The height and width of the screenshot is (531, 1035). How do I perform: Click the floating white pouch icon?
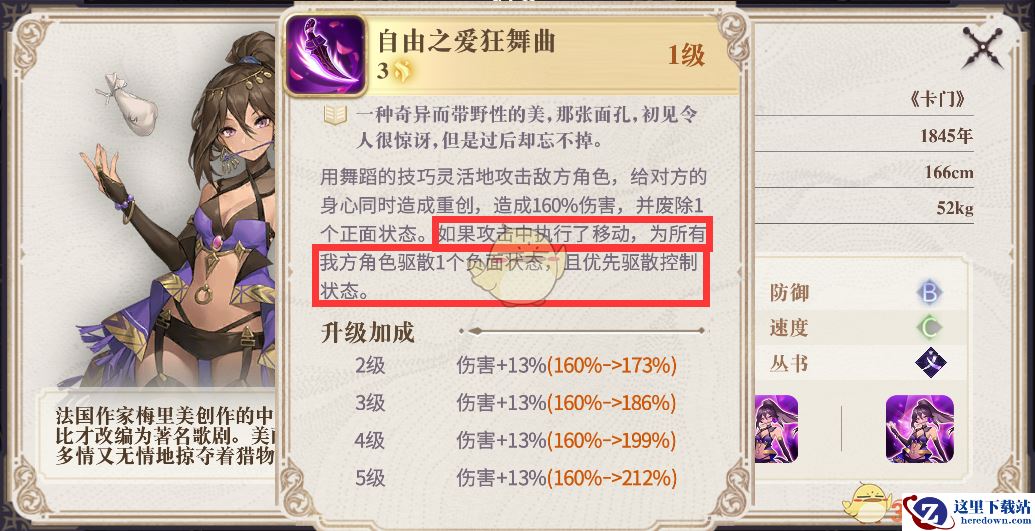click(x=129, y=110)
